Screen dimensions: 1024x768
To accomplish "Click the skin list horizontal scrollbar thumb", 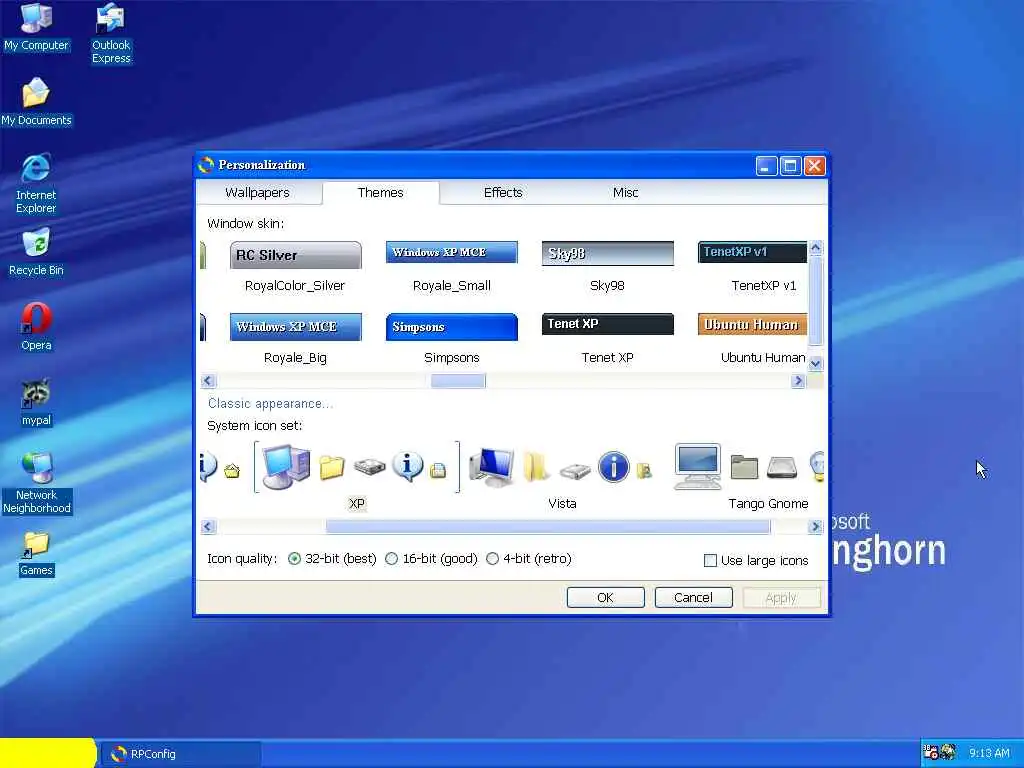I will tap(458, 381).
